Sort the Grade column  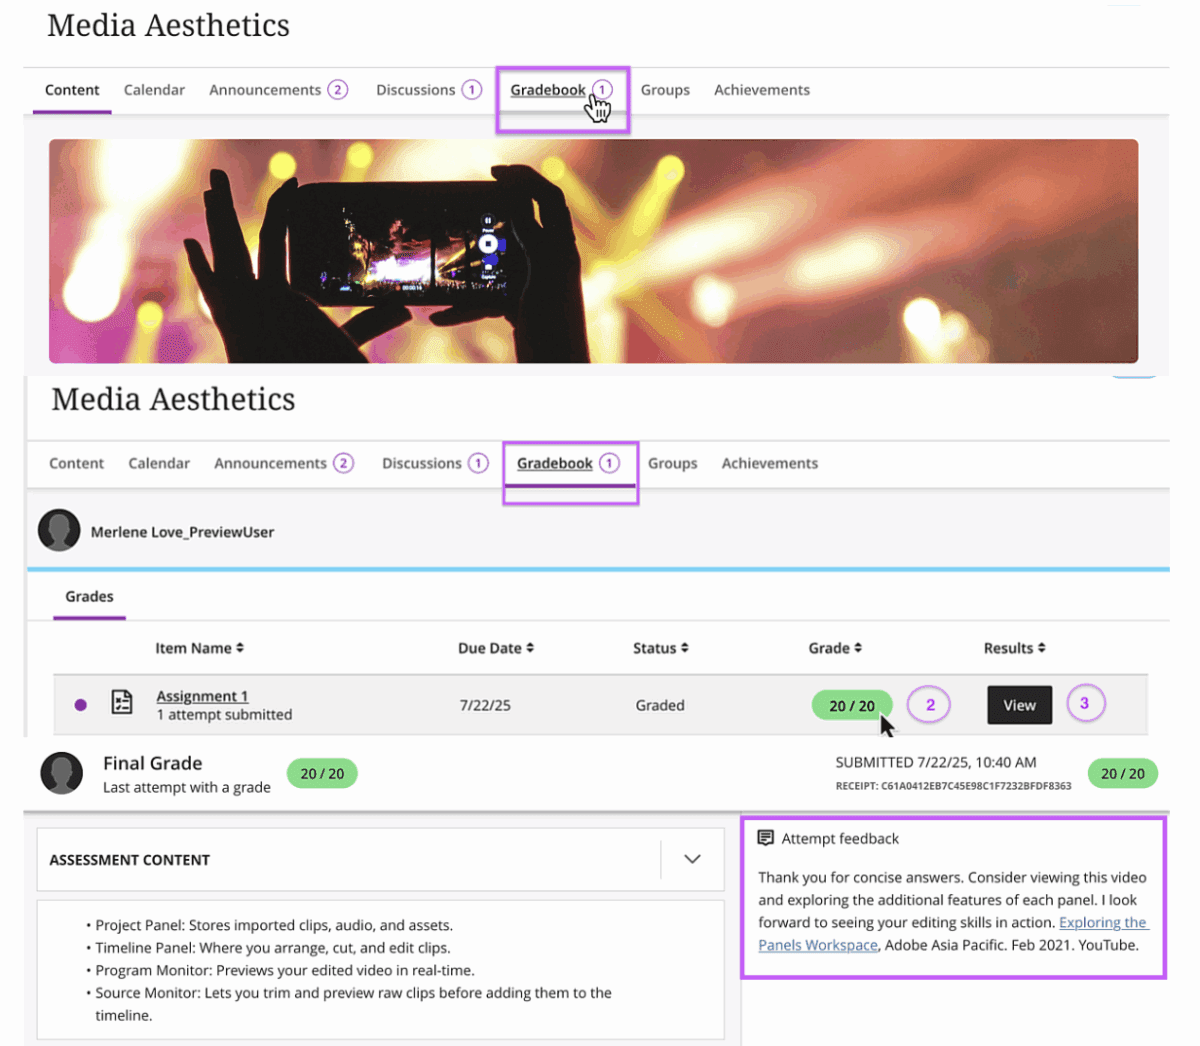point(858,648)
